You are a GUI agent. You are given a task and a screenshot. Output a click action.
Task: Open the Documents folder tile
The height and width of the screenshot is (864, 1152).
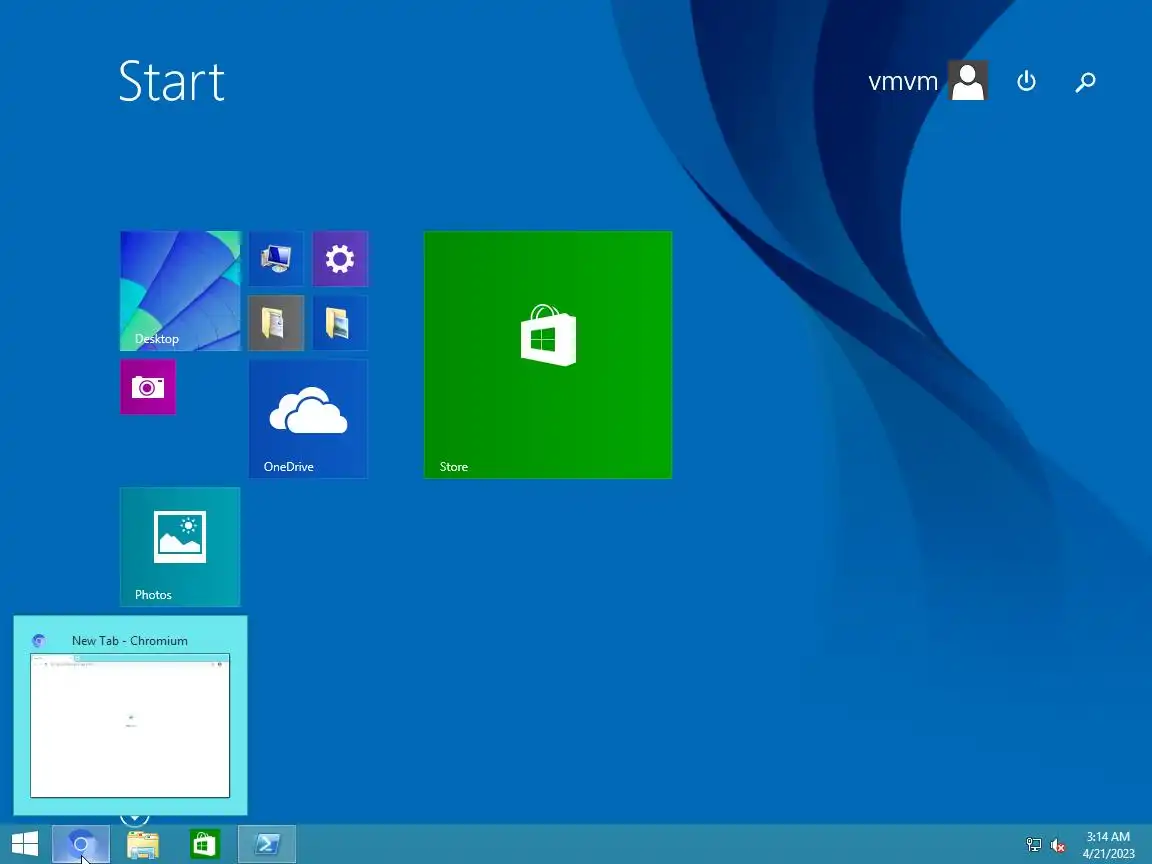(276, 323)
